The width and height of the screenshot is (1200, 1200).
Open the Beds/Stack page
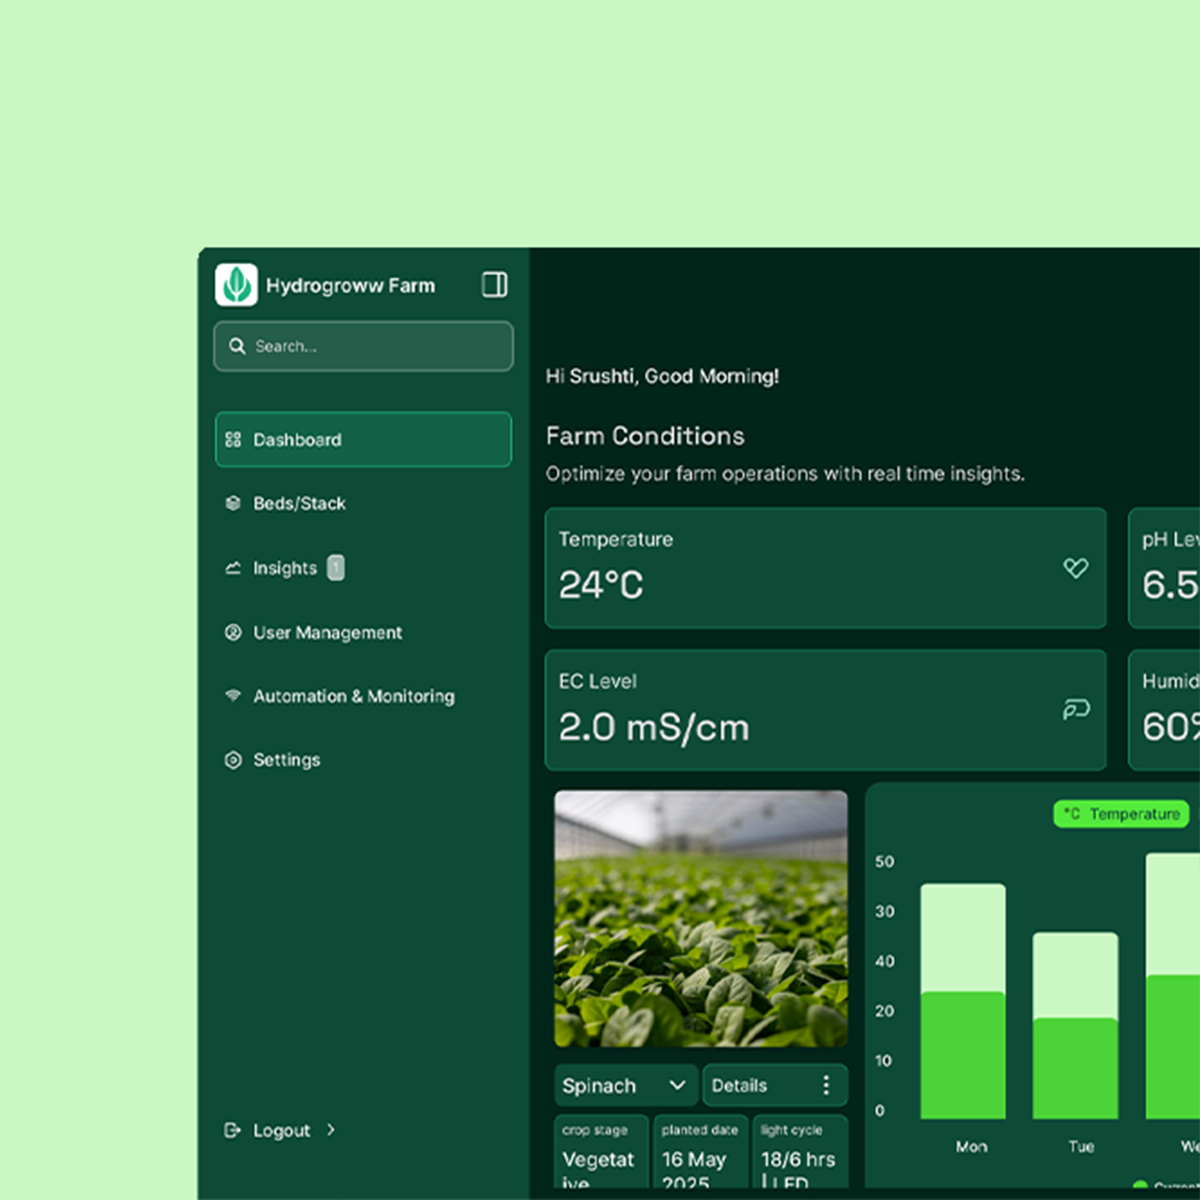tap(298, 503)
